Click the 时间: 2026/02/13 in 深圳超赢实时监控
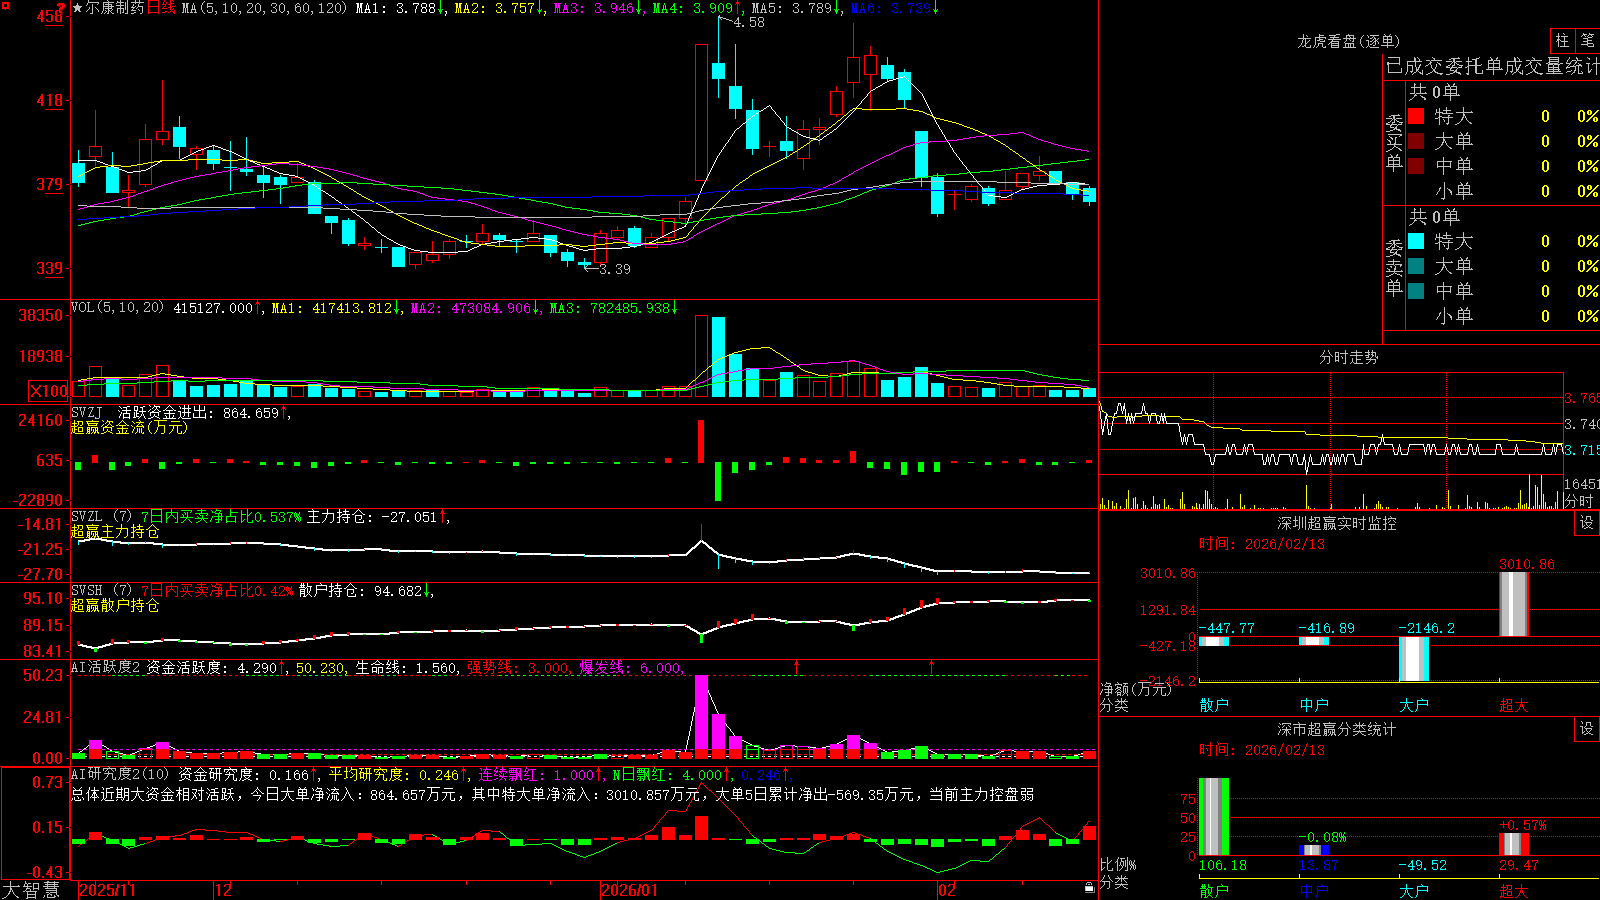 (1261, 544)
